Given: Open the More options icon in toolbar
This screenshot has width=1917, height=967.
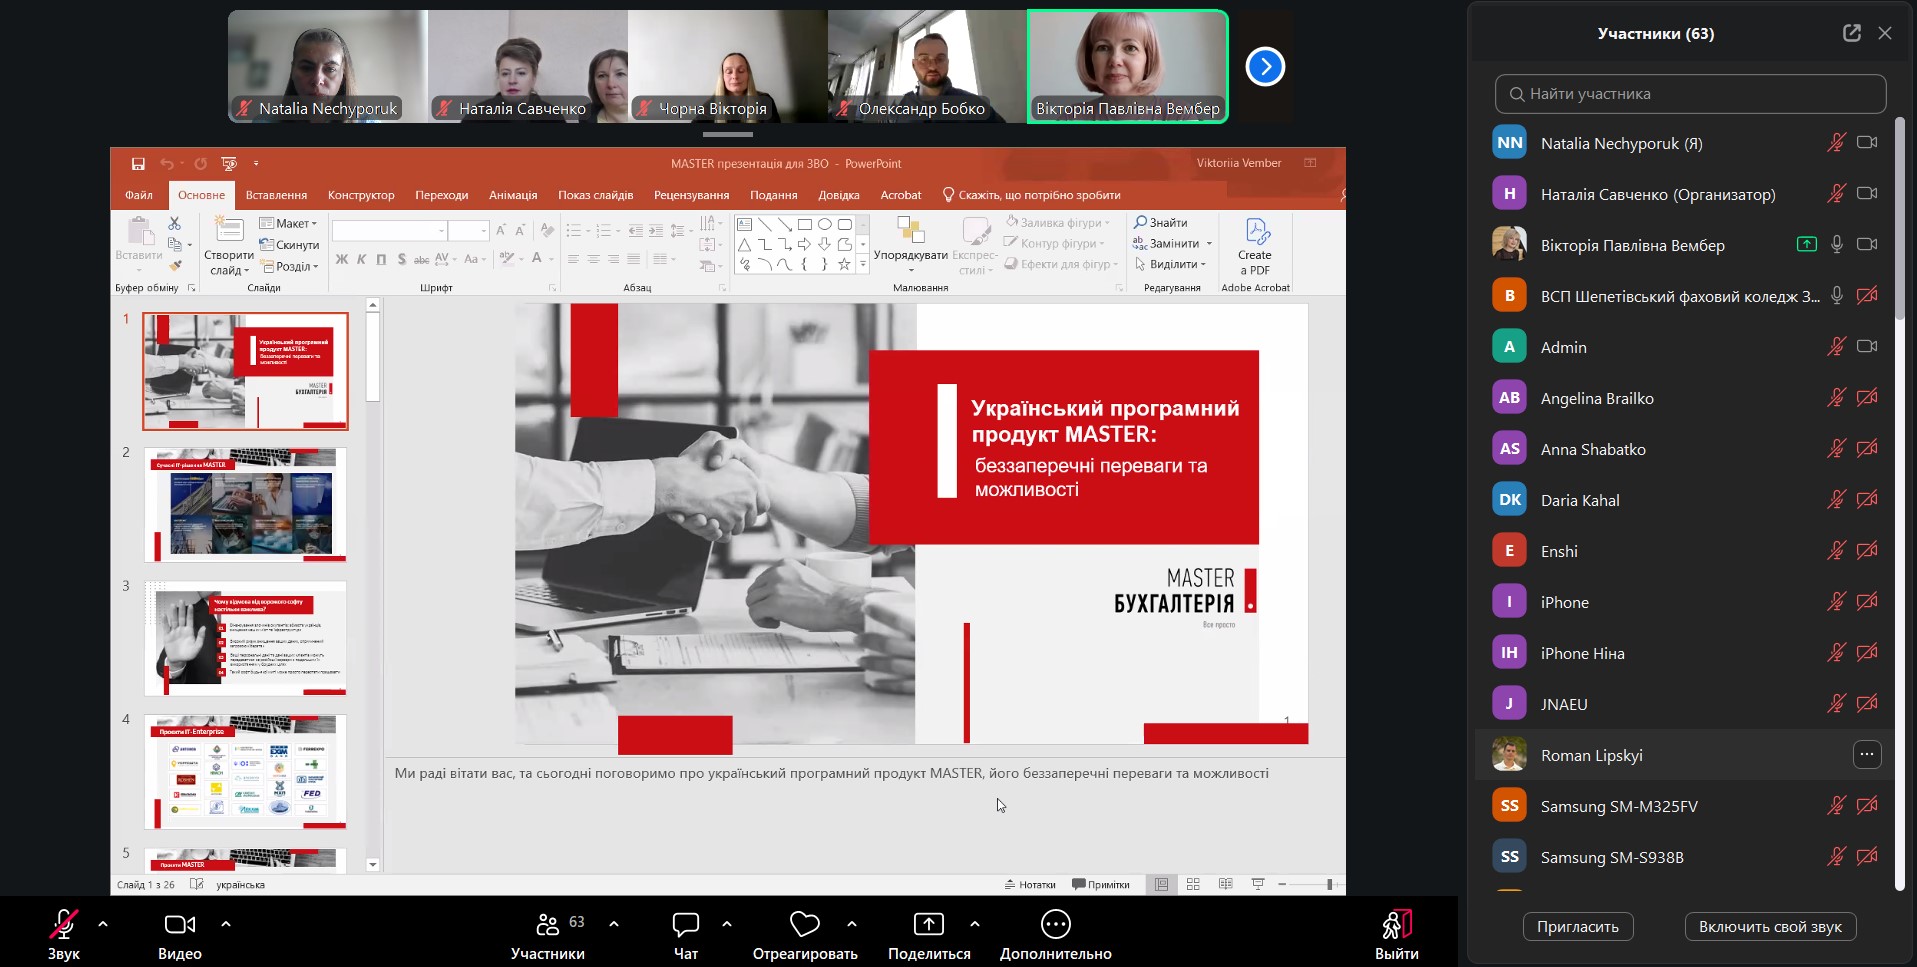Looking at the screenshot, I should (1055, 925).
